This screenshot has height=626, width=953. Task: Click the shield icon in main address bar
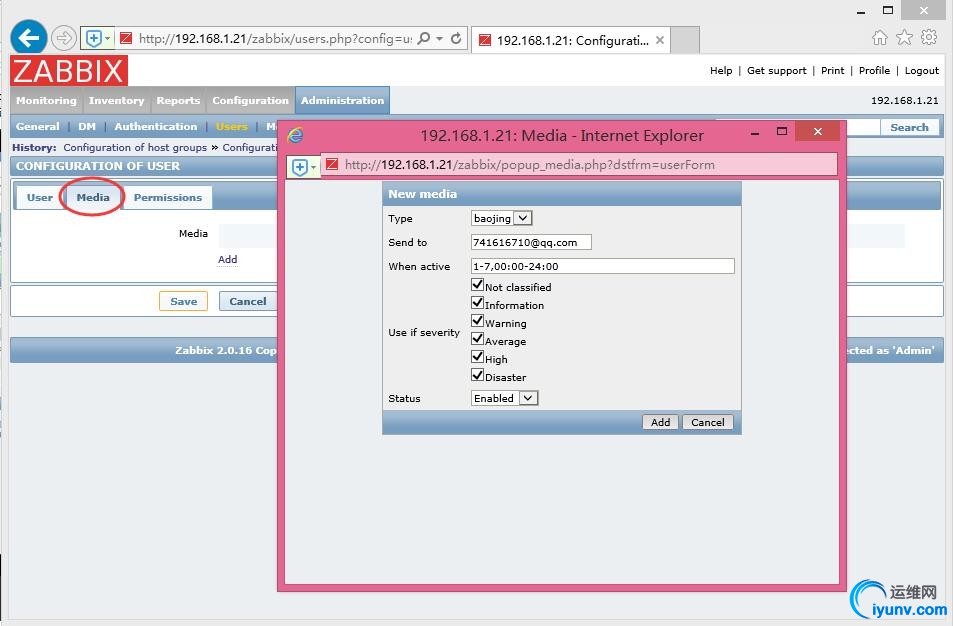tap(94, 39)
